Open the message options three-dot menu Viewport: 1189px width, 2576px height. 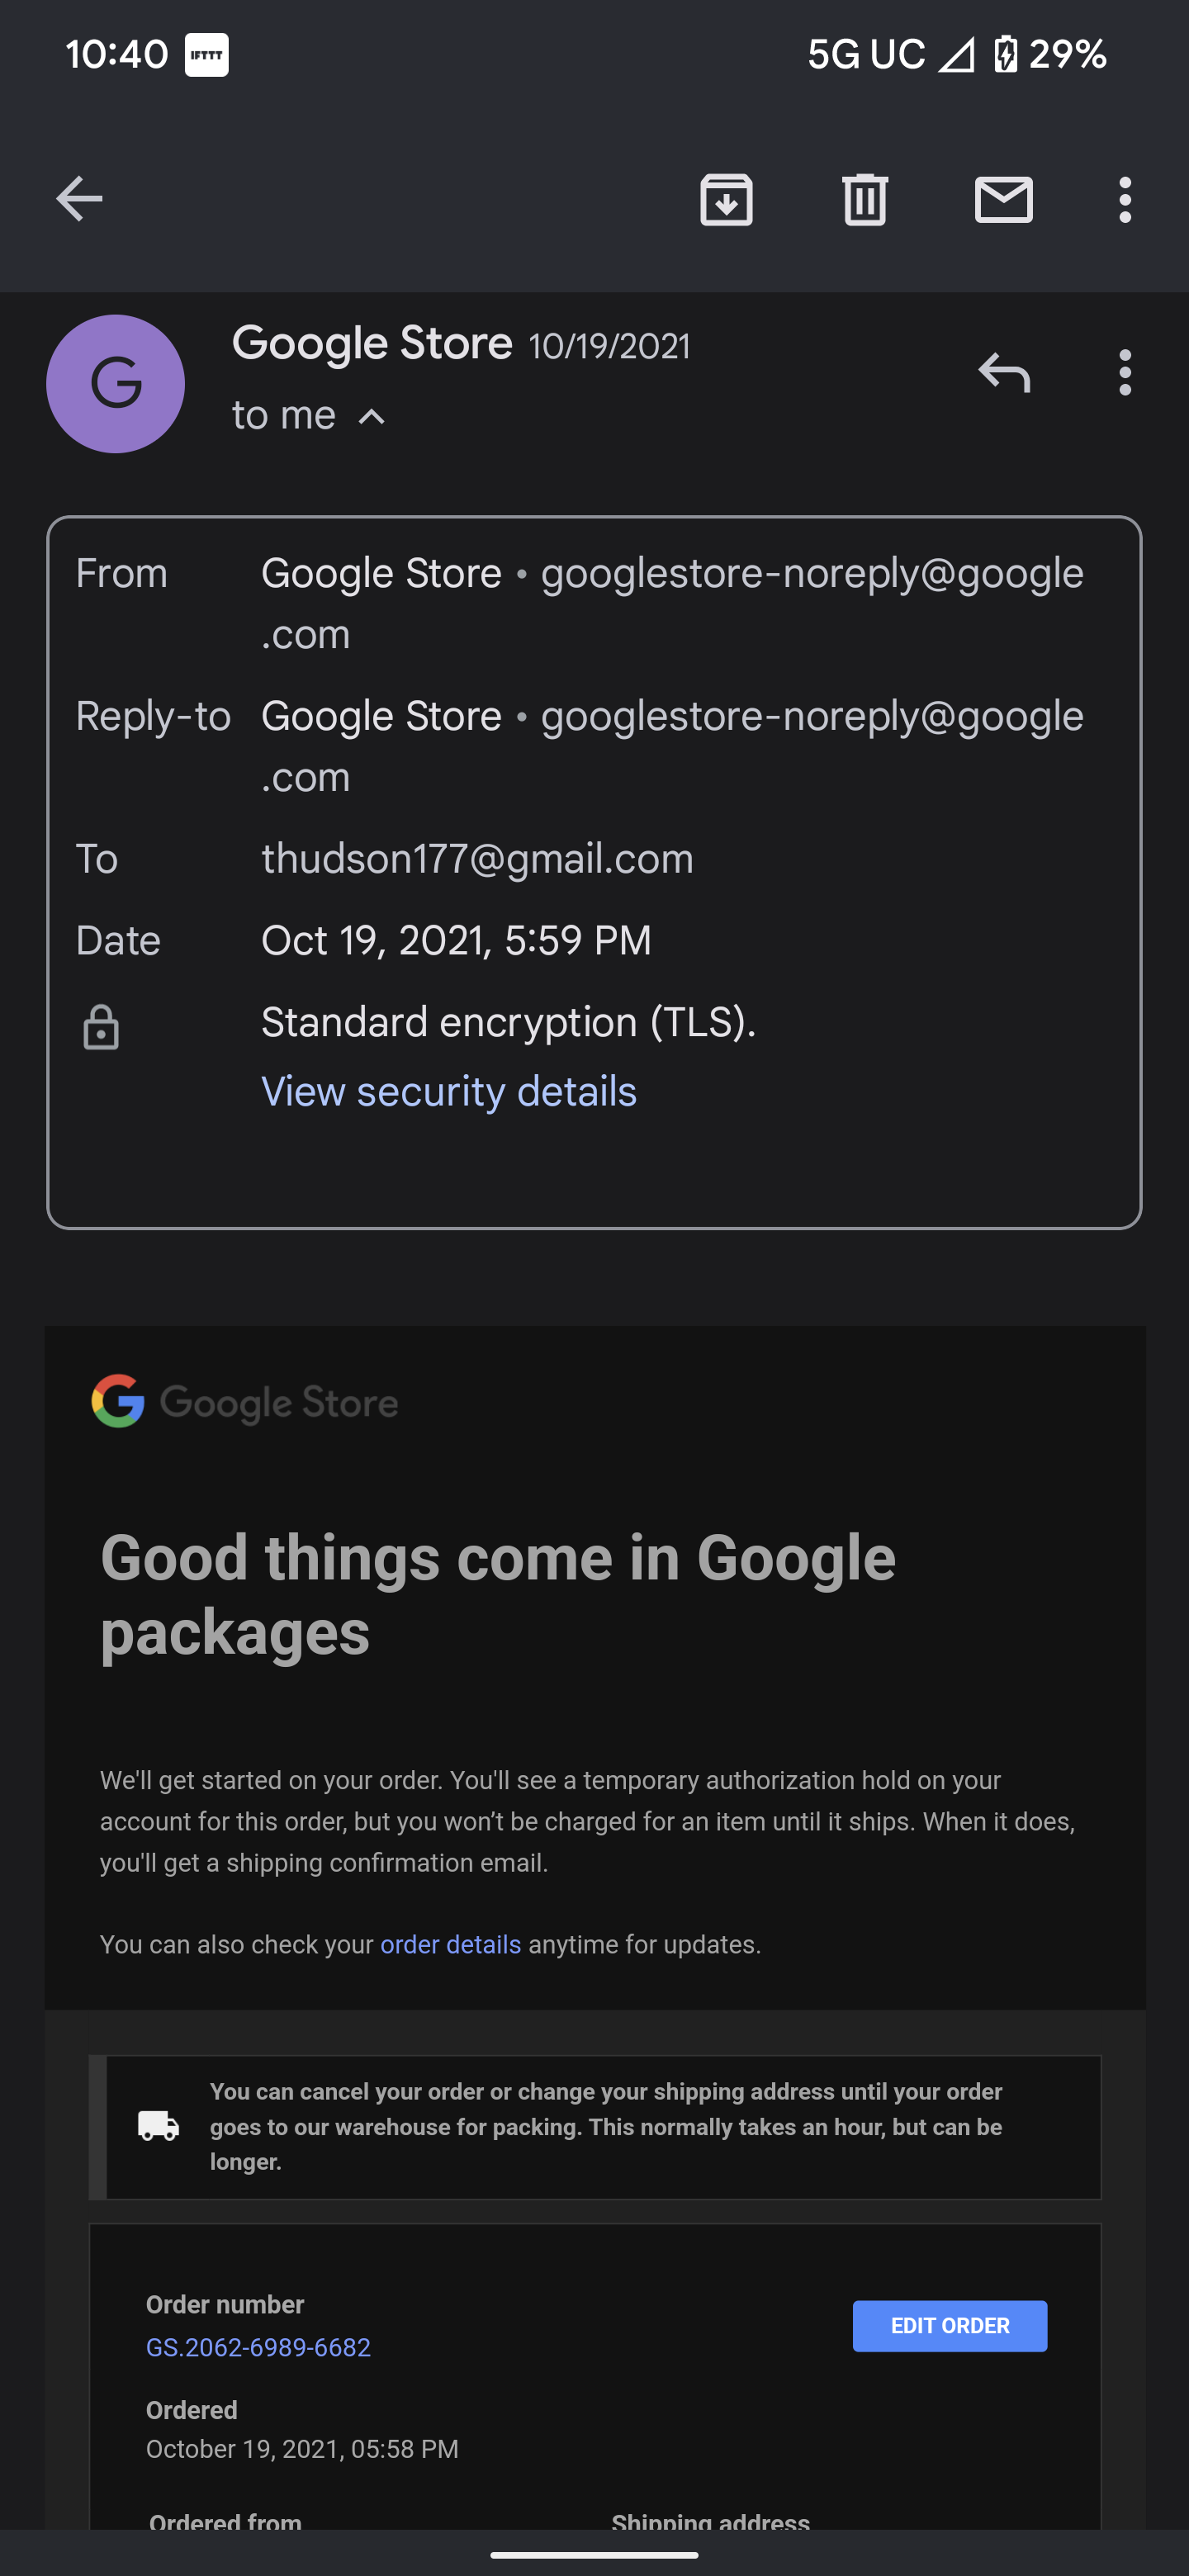tap(1125, 372)
